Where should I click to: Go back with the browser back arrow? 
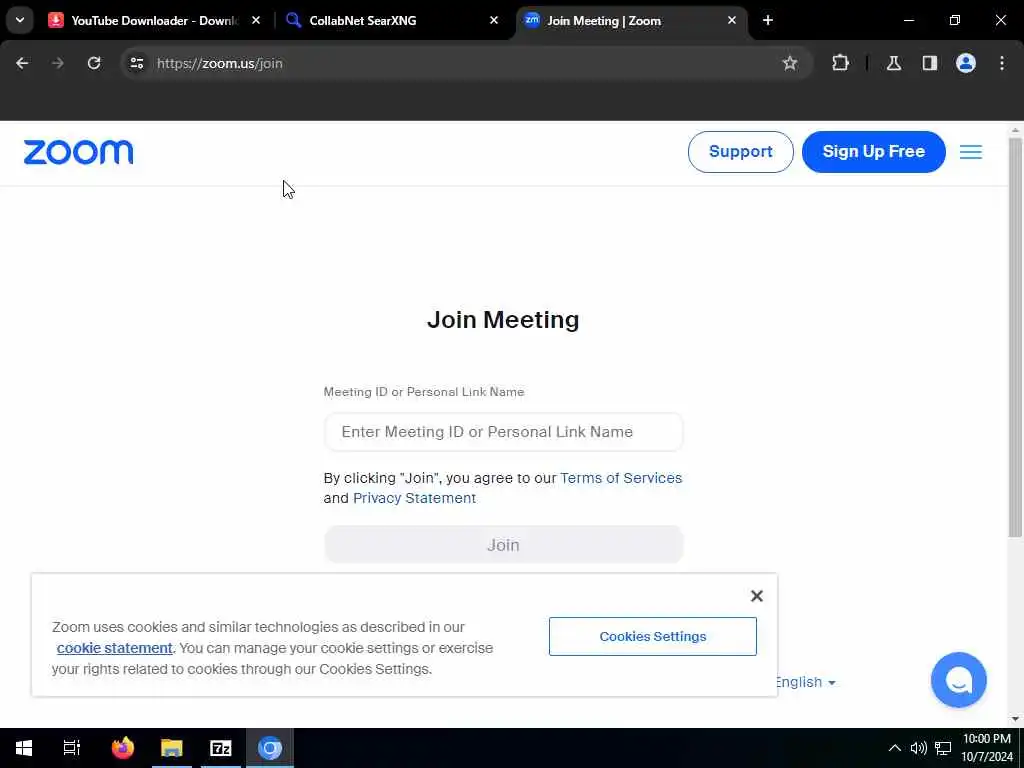(22, 63)
